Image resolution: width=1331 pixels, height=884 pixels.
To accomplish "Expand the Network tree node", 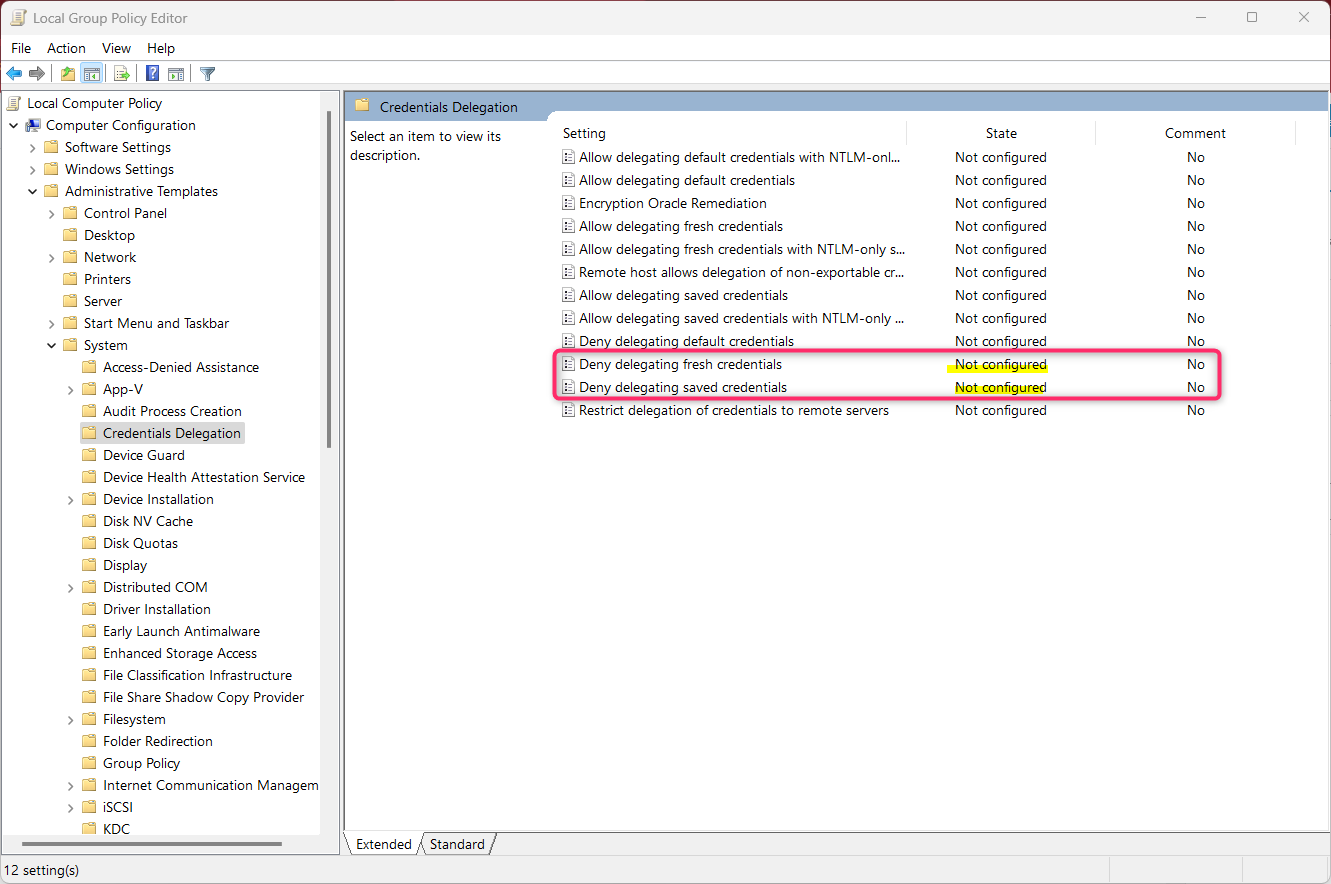I will point(51,256).
